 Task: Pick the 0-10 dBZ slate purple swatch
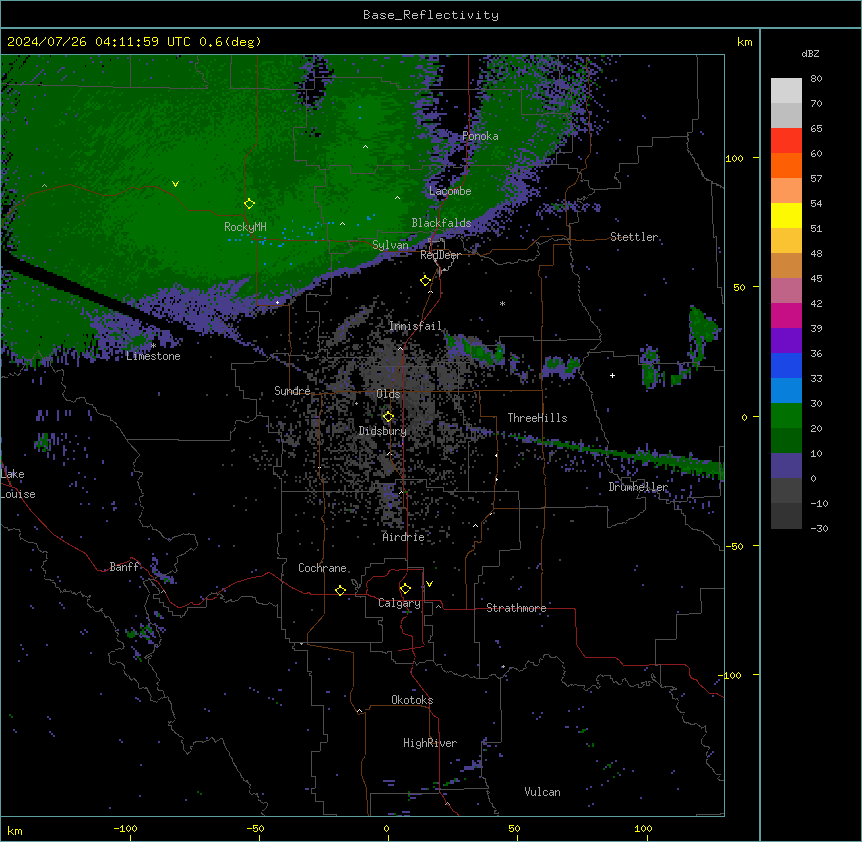coord(786,466)
